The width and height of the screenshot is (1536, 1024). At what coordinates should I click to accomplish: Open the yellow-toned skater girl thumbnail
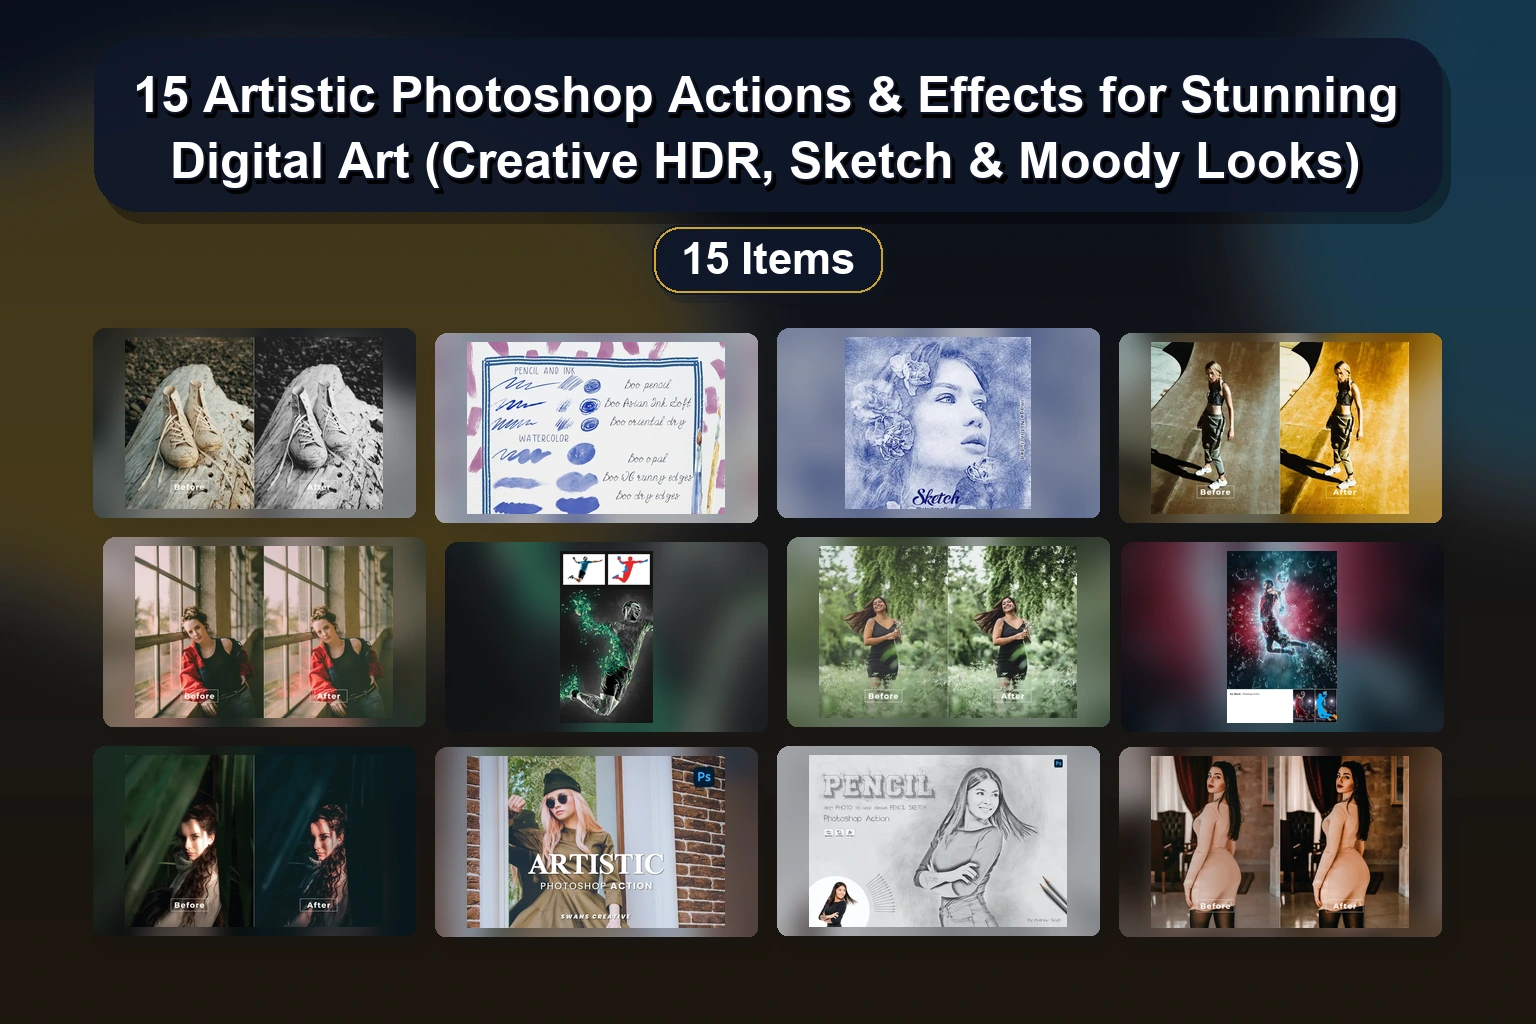pyautogui.click(x=1280, y=428)
